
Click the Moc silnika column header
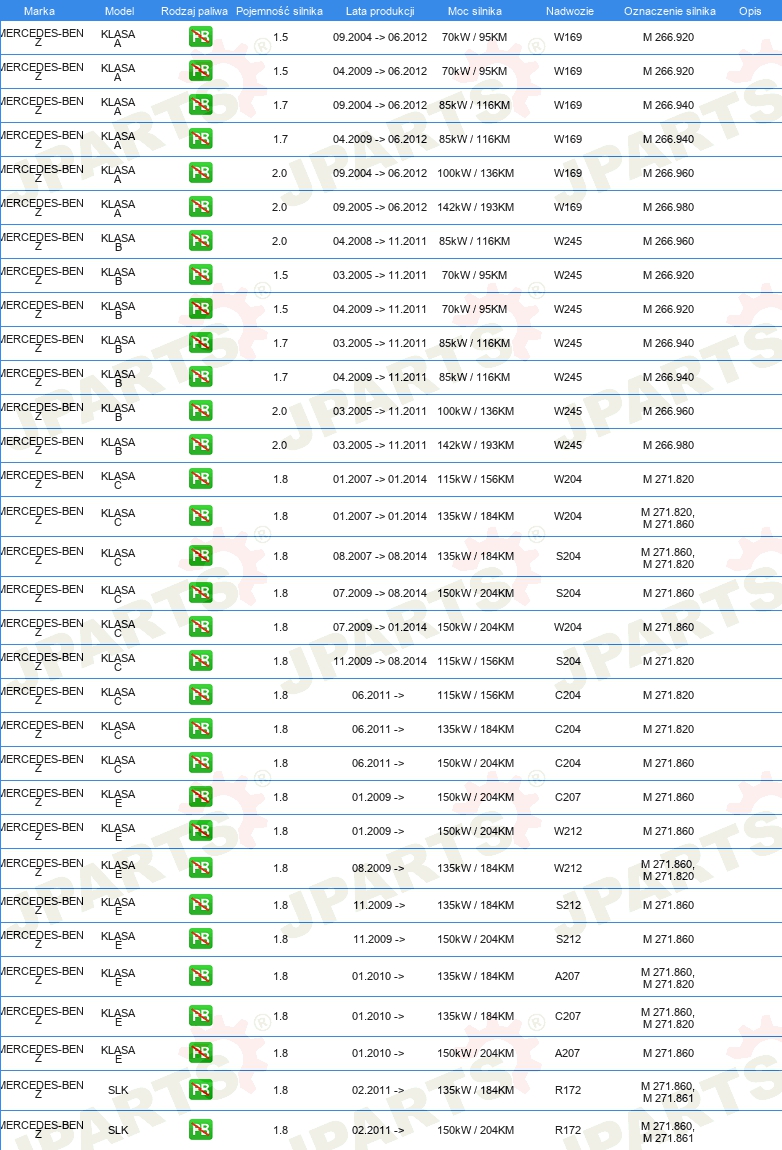pyautogui.click(x=475, y=11)
